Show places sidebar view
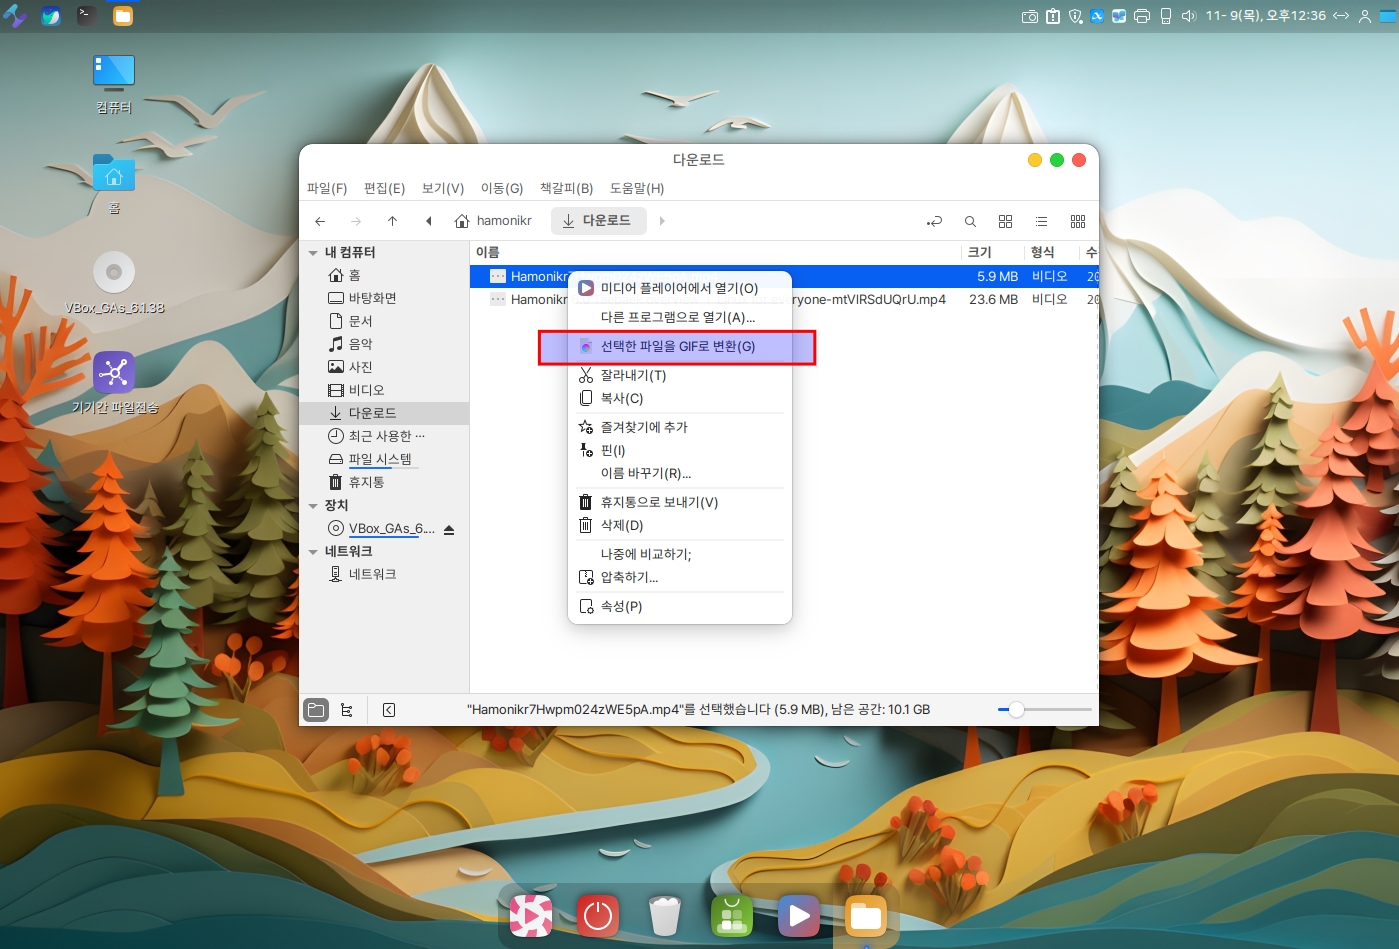Image resolution: width=1399 pixels, height=949 pixels. (x=316, y=710)
